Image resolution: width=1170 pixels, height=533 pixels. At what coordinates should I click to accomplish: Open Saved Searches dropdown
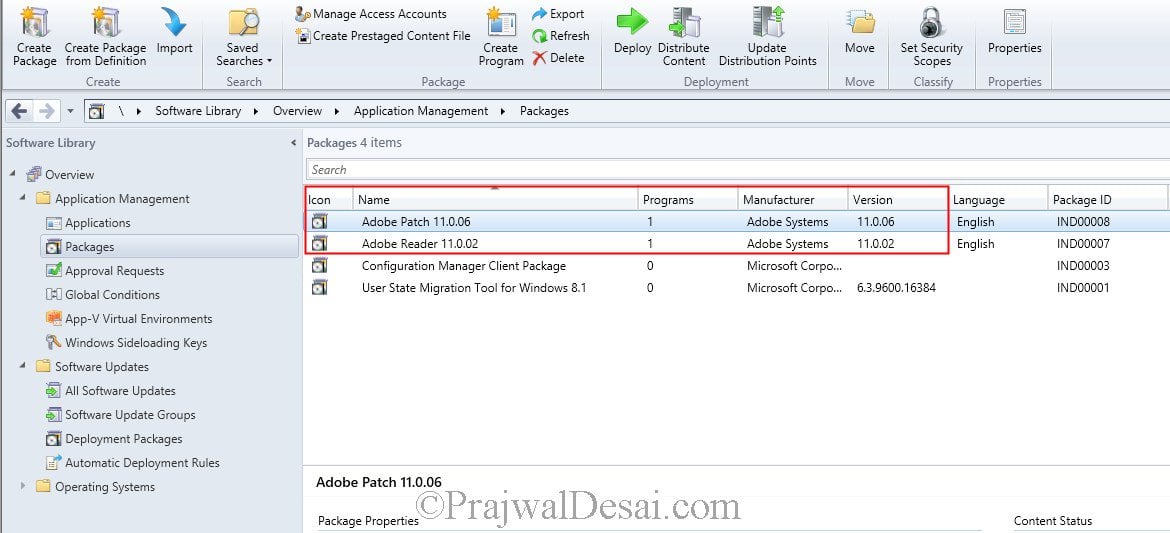point(244,54)
